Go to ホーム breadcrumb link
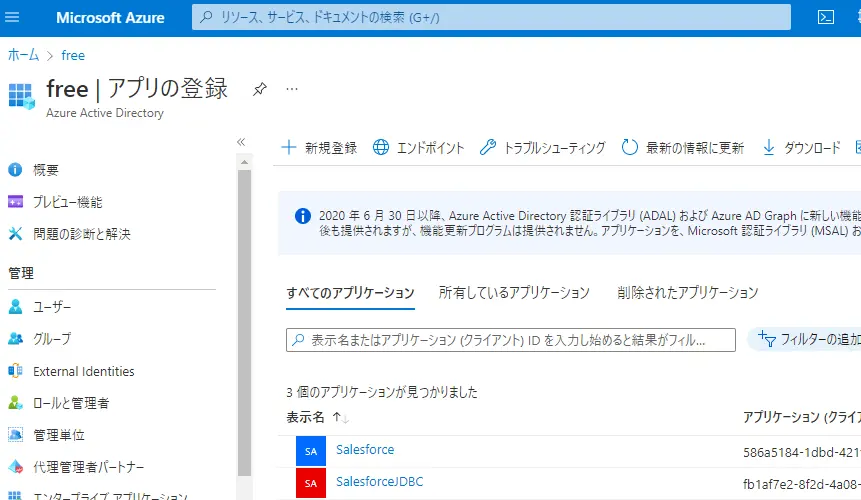 click(24, 55)
